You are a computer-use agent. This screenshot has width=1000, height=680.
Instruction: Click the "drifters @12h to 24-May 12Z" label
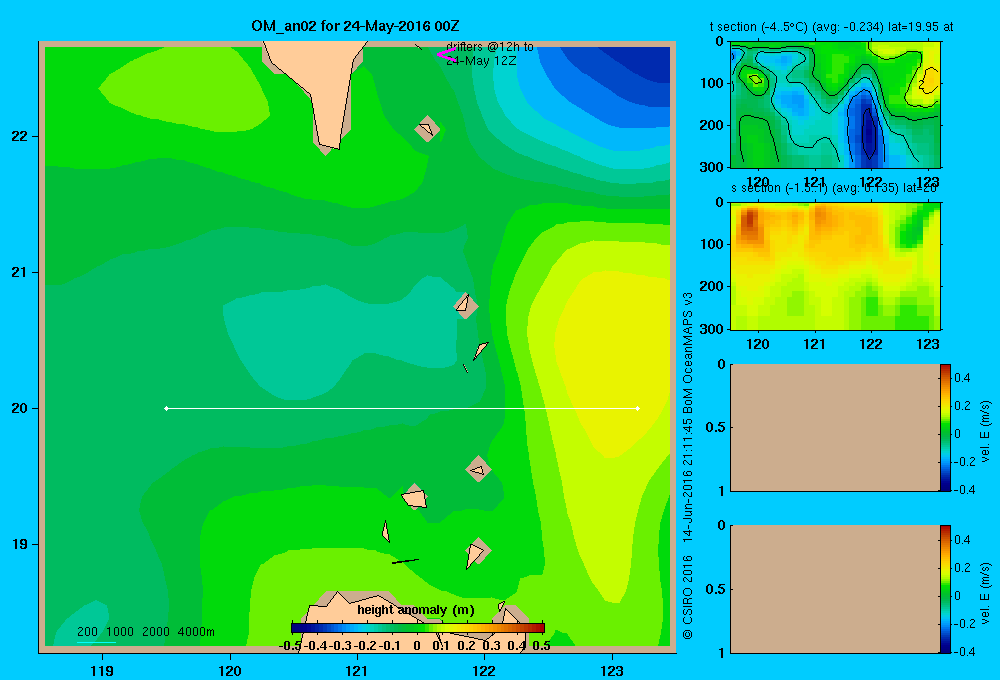pos(490,54)
